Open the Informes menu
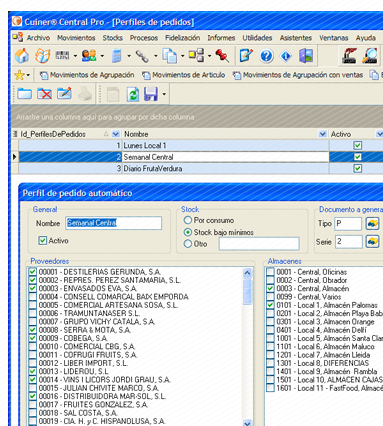383x426 pixels. 221,38
